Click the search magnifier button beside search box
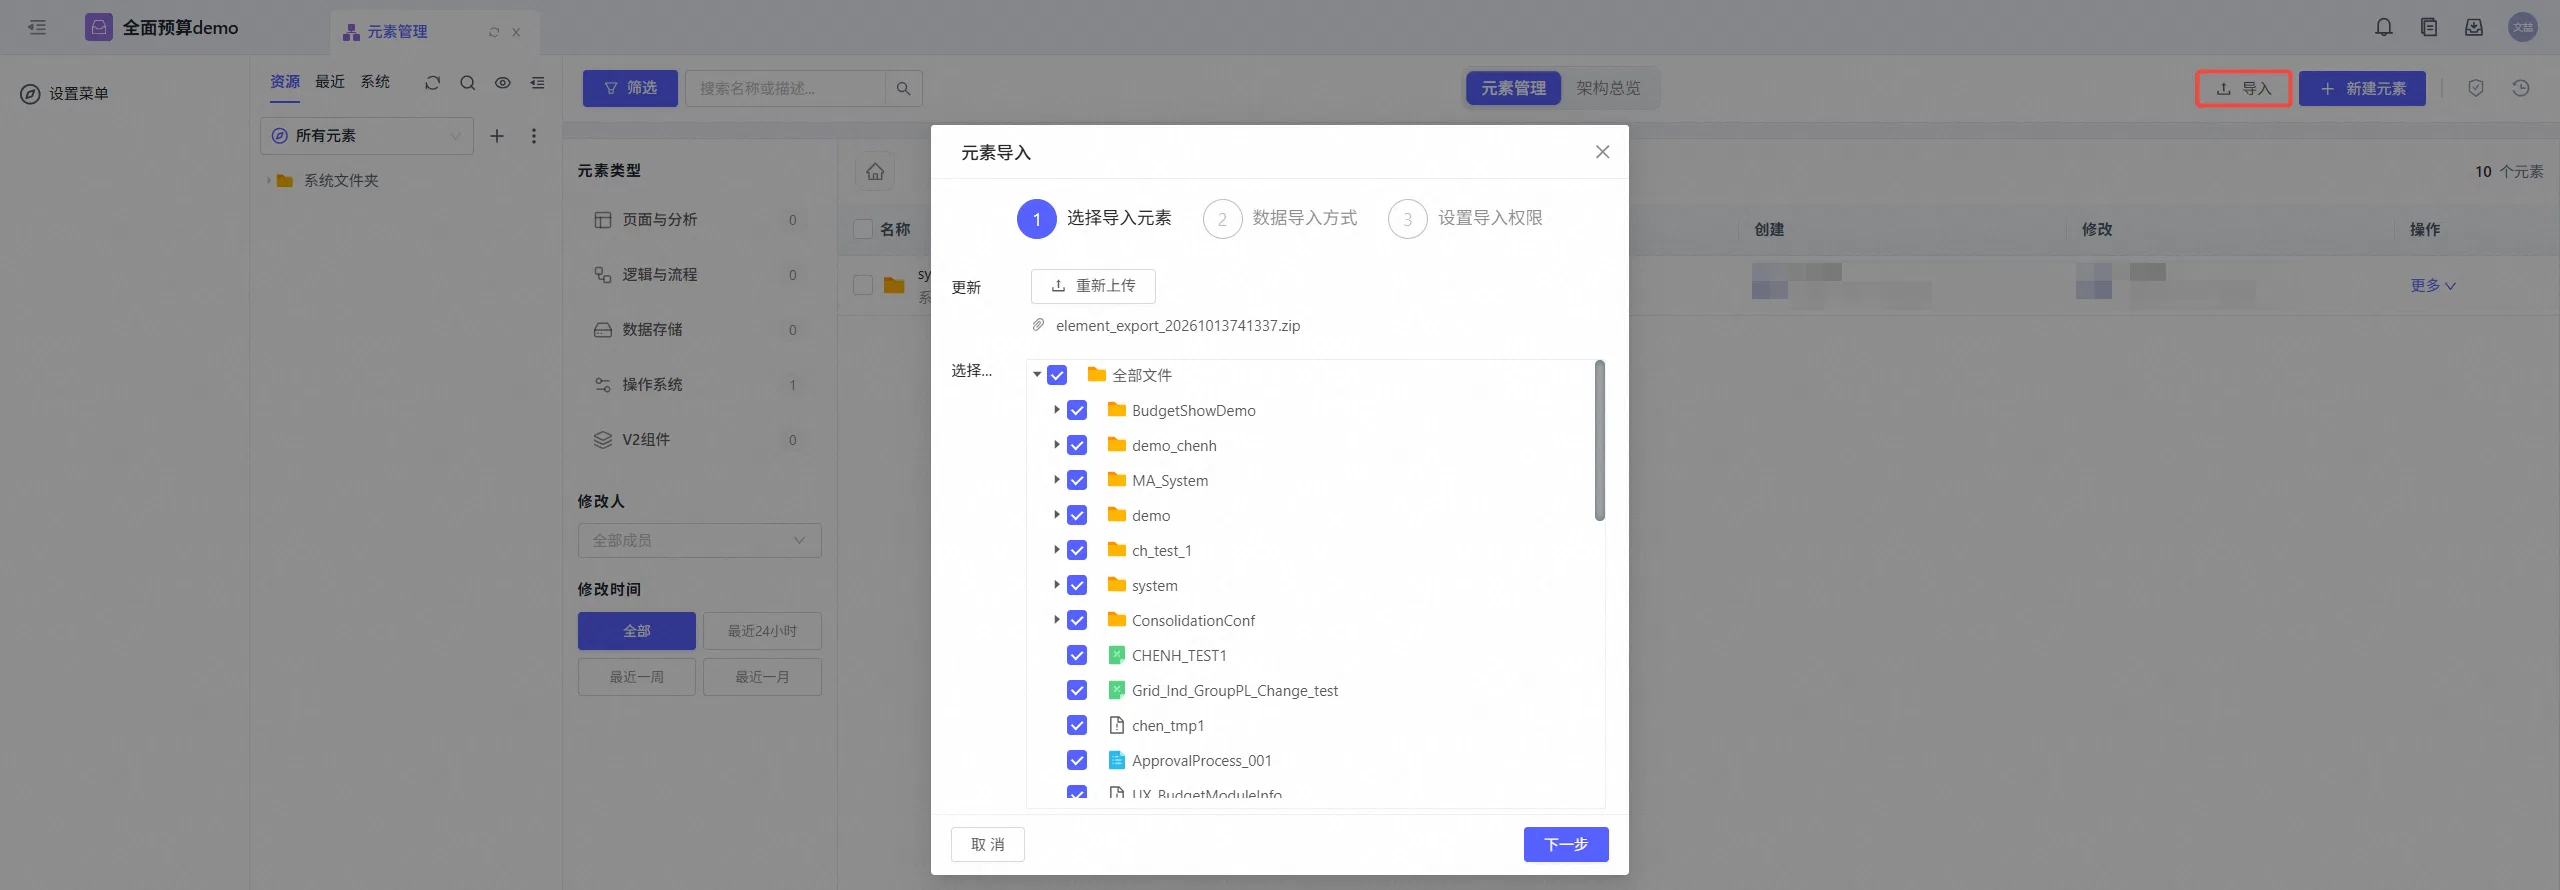 (903, 88)
